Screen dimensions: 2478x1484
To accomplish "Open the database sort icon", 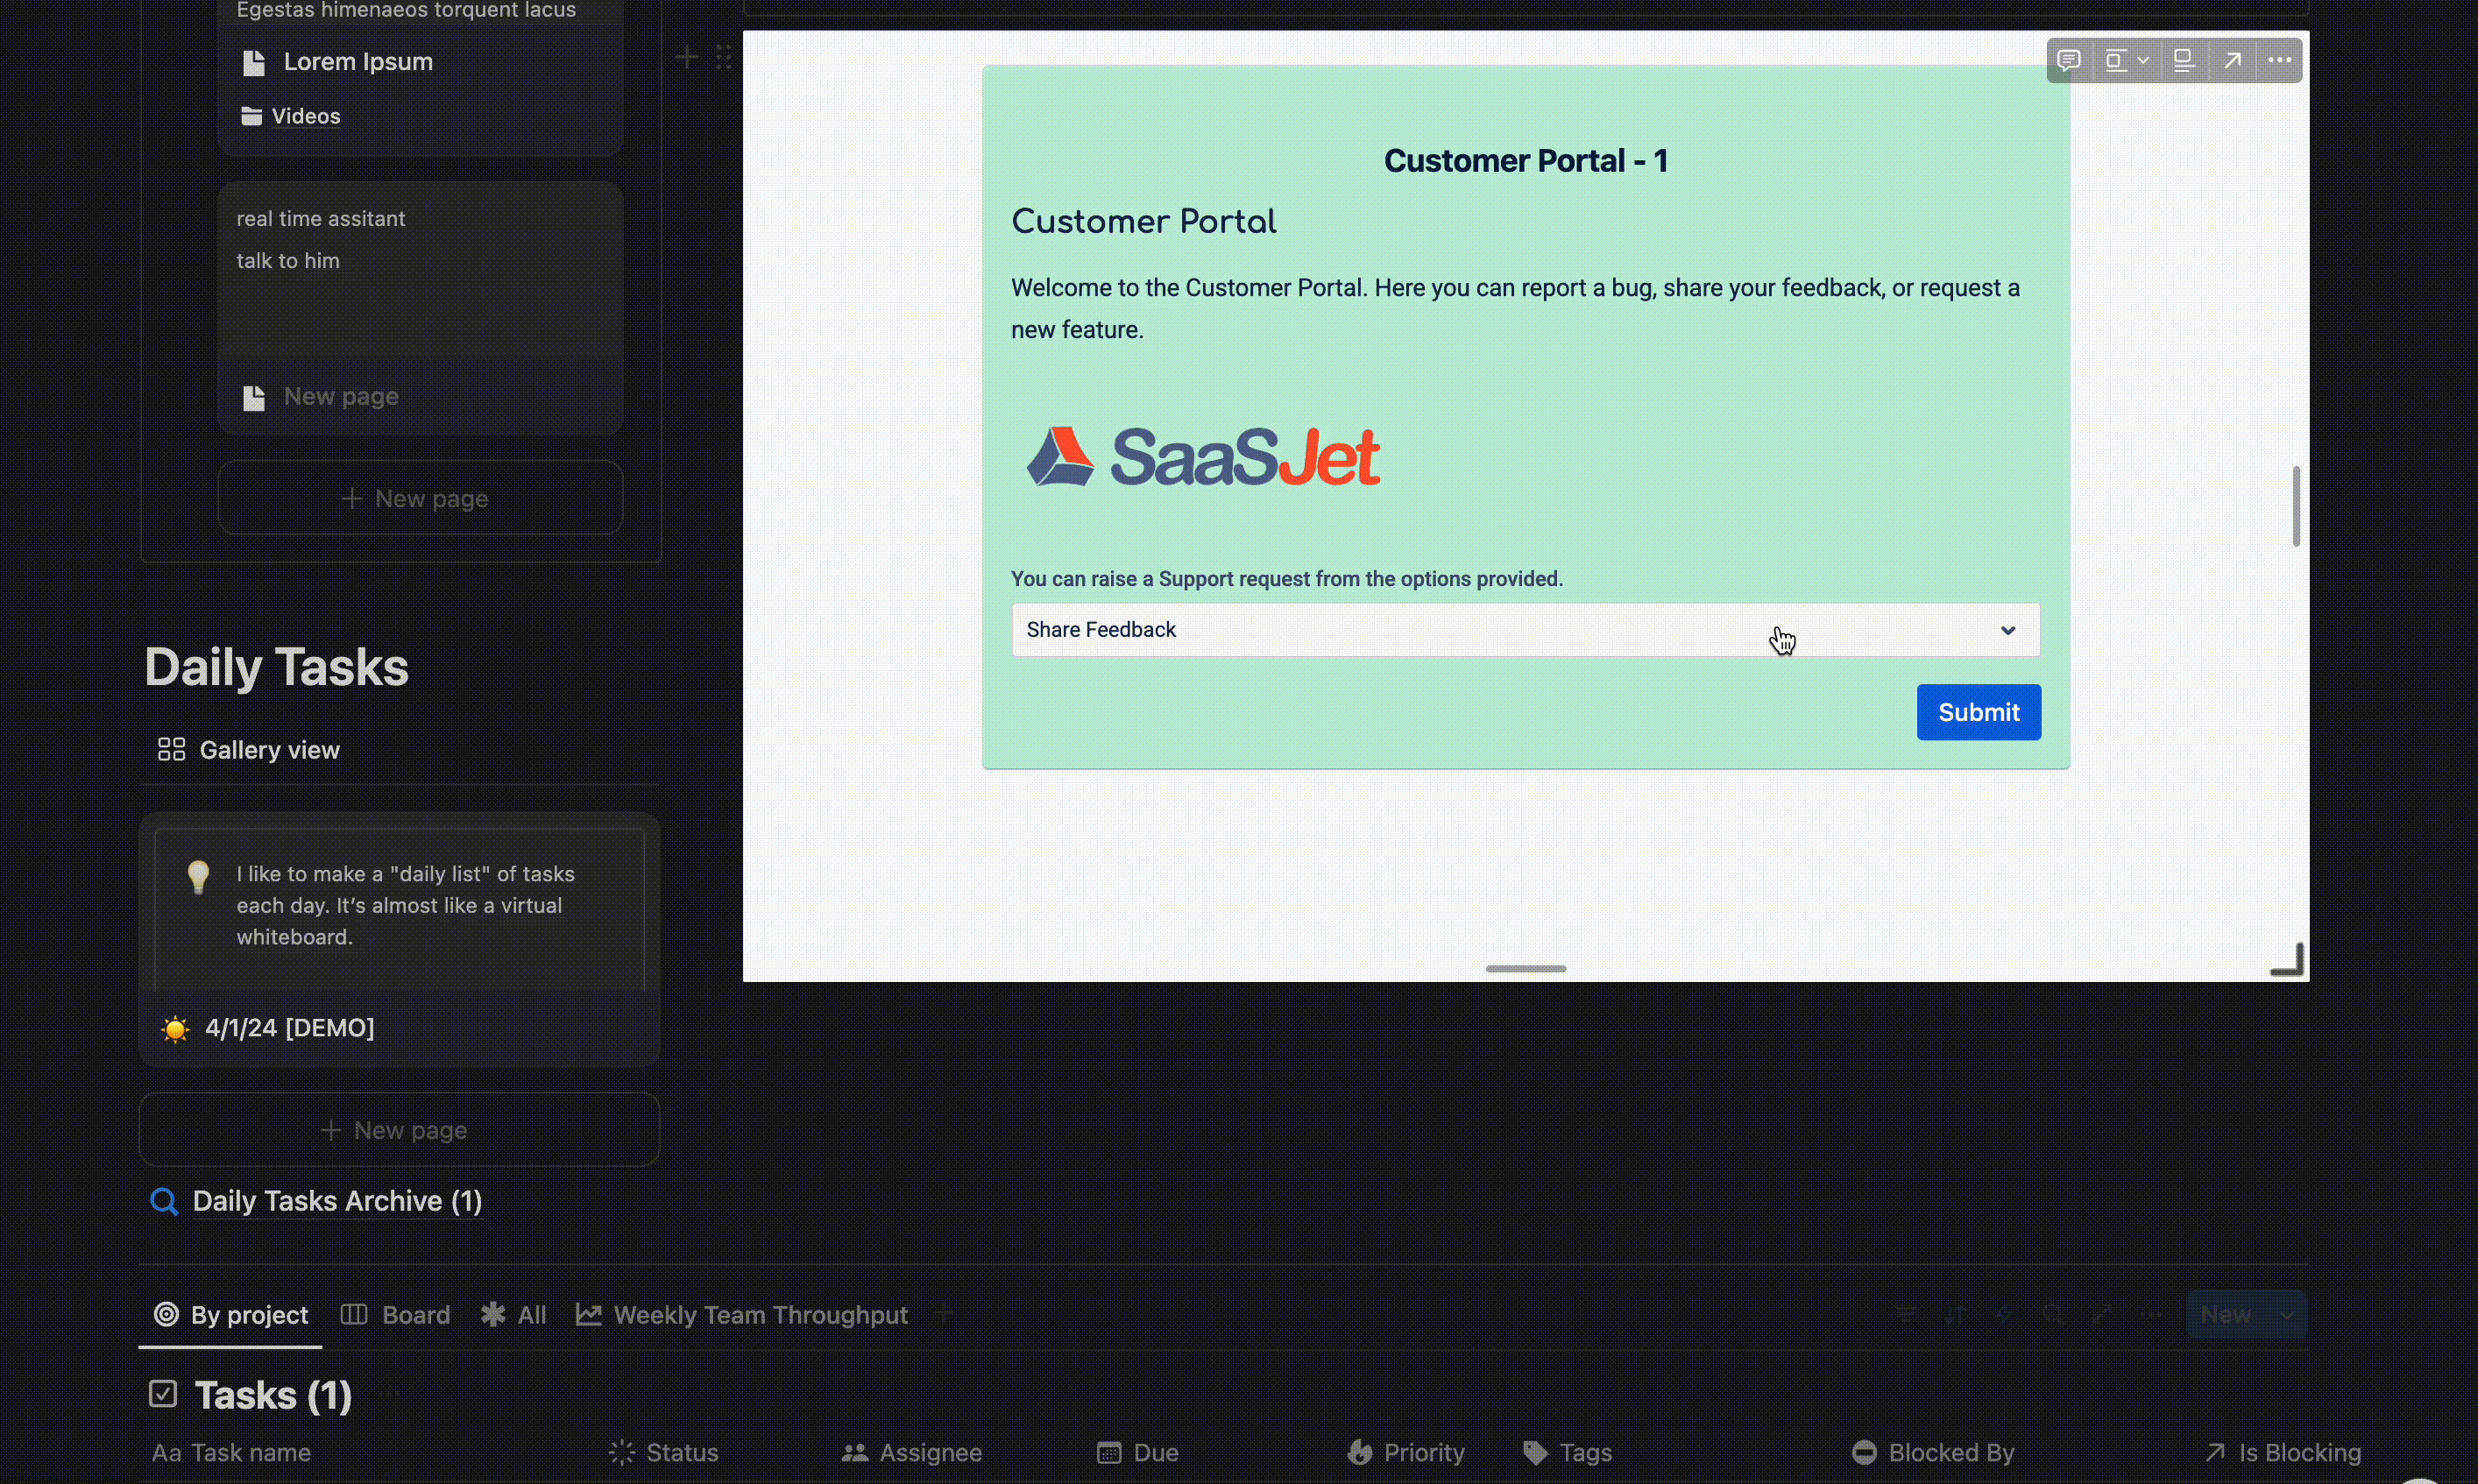I will (x=1955, y=1314).
